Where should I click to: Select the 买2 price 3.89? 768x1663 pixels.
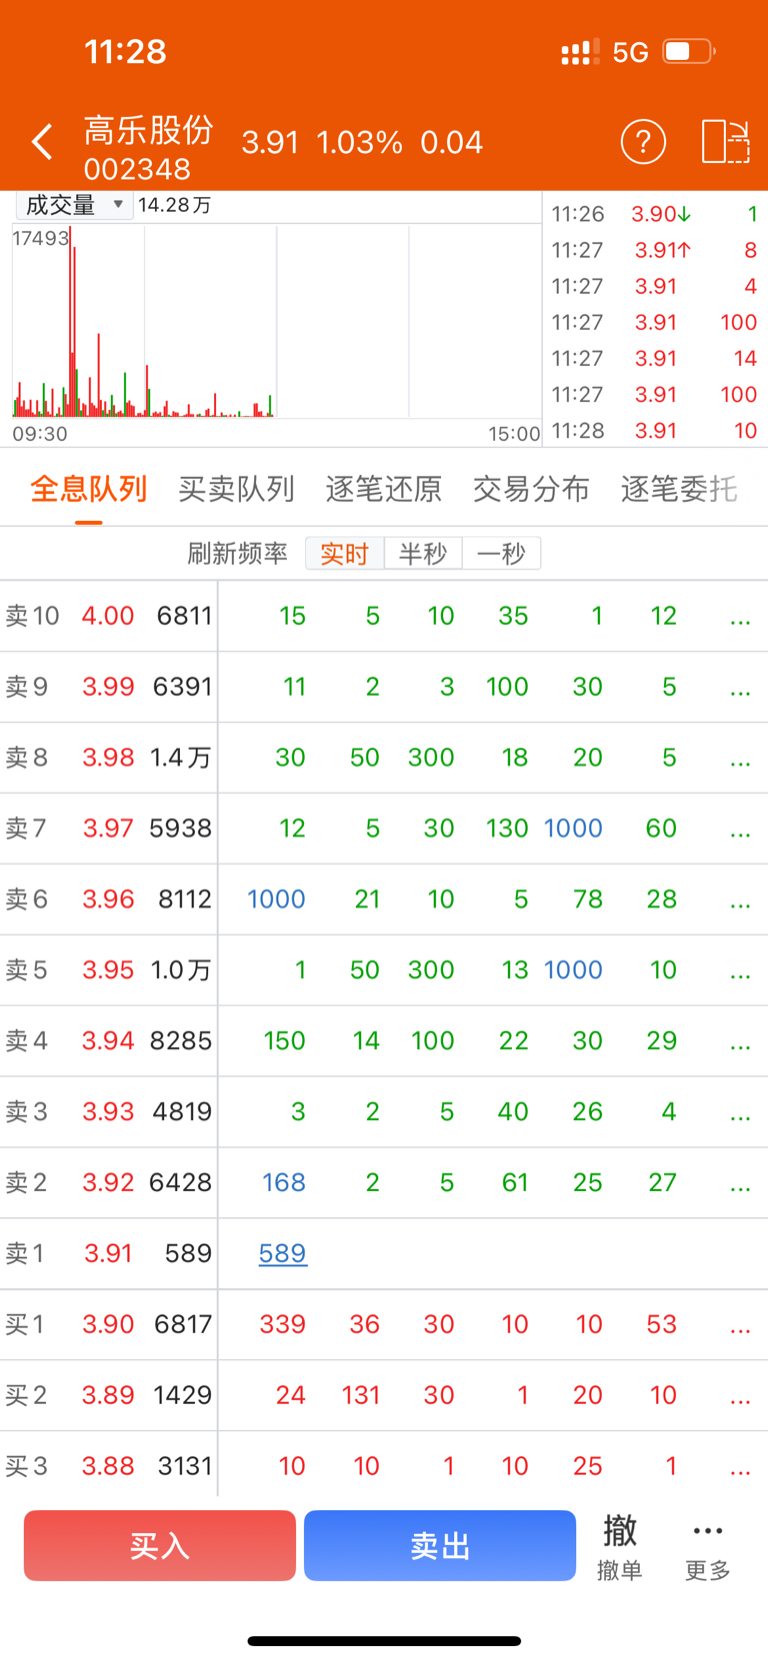click(108, 1395)
